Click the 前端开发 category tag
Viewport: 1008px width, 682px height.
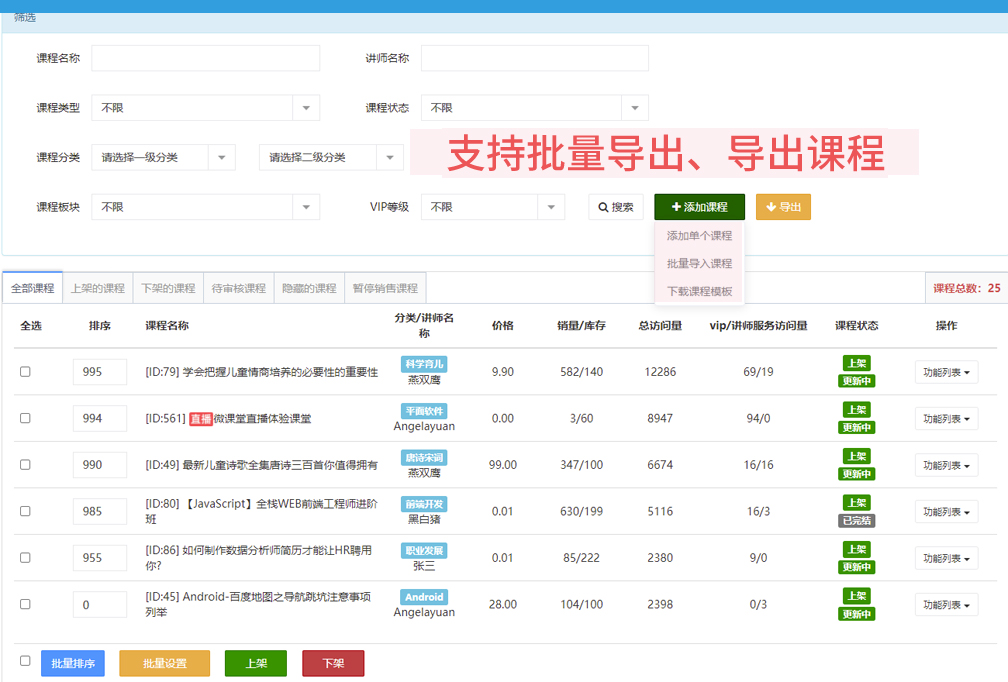[x=424, y=504]
